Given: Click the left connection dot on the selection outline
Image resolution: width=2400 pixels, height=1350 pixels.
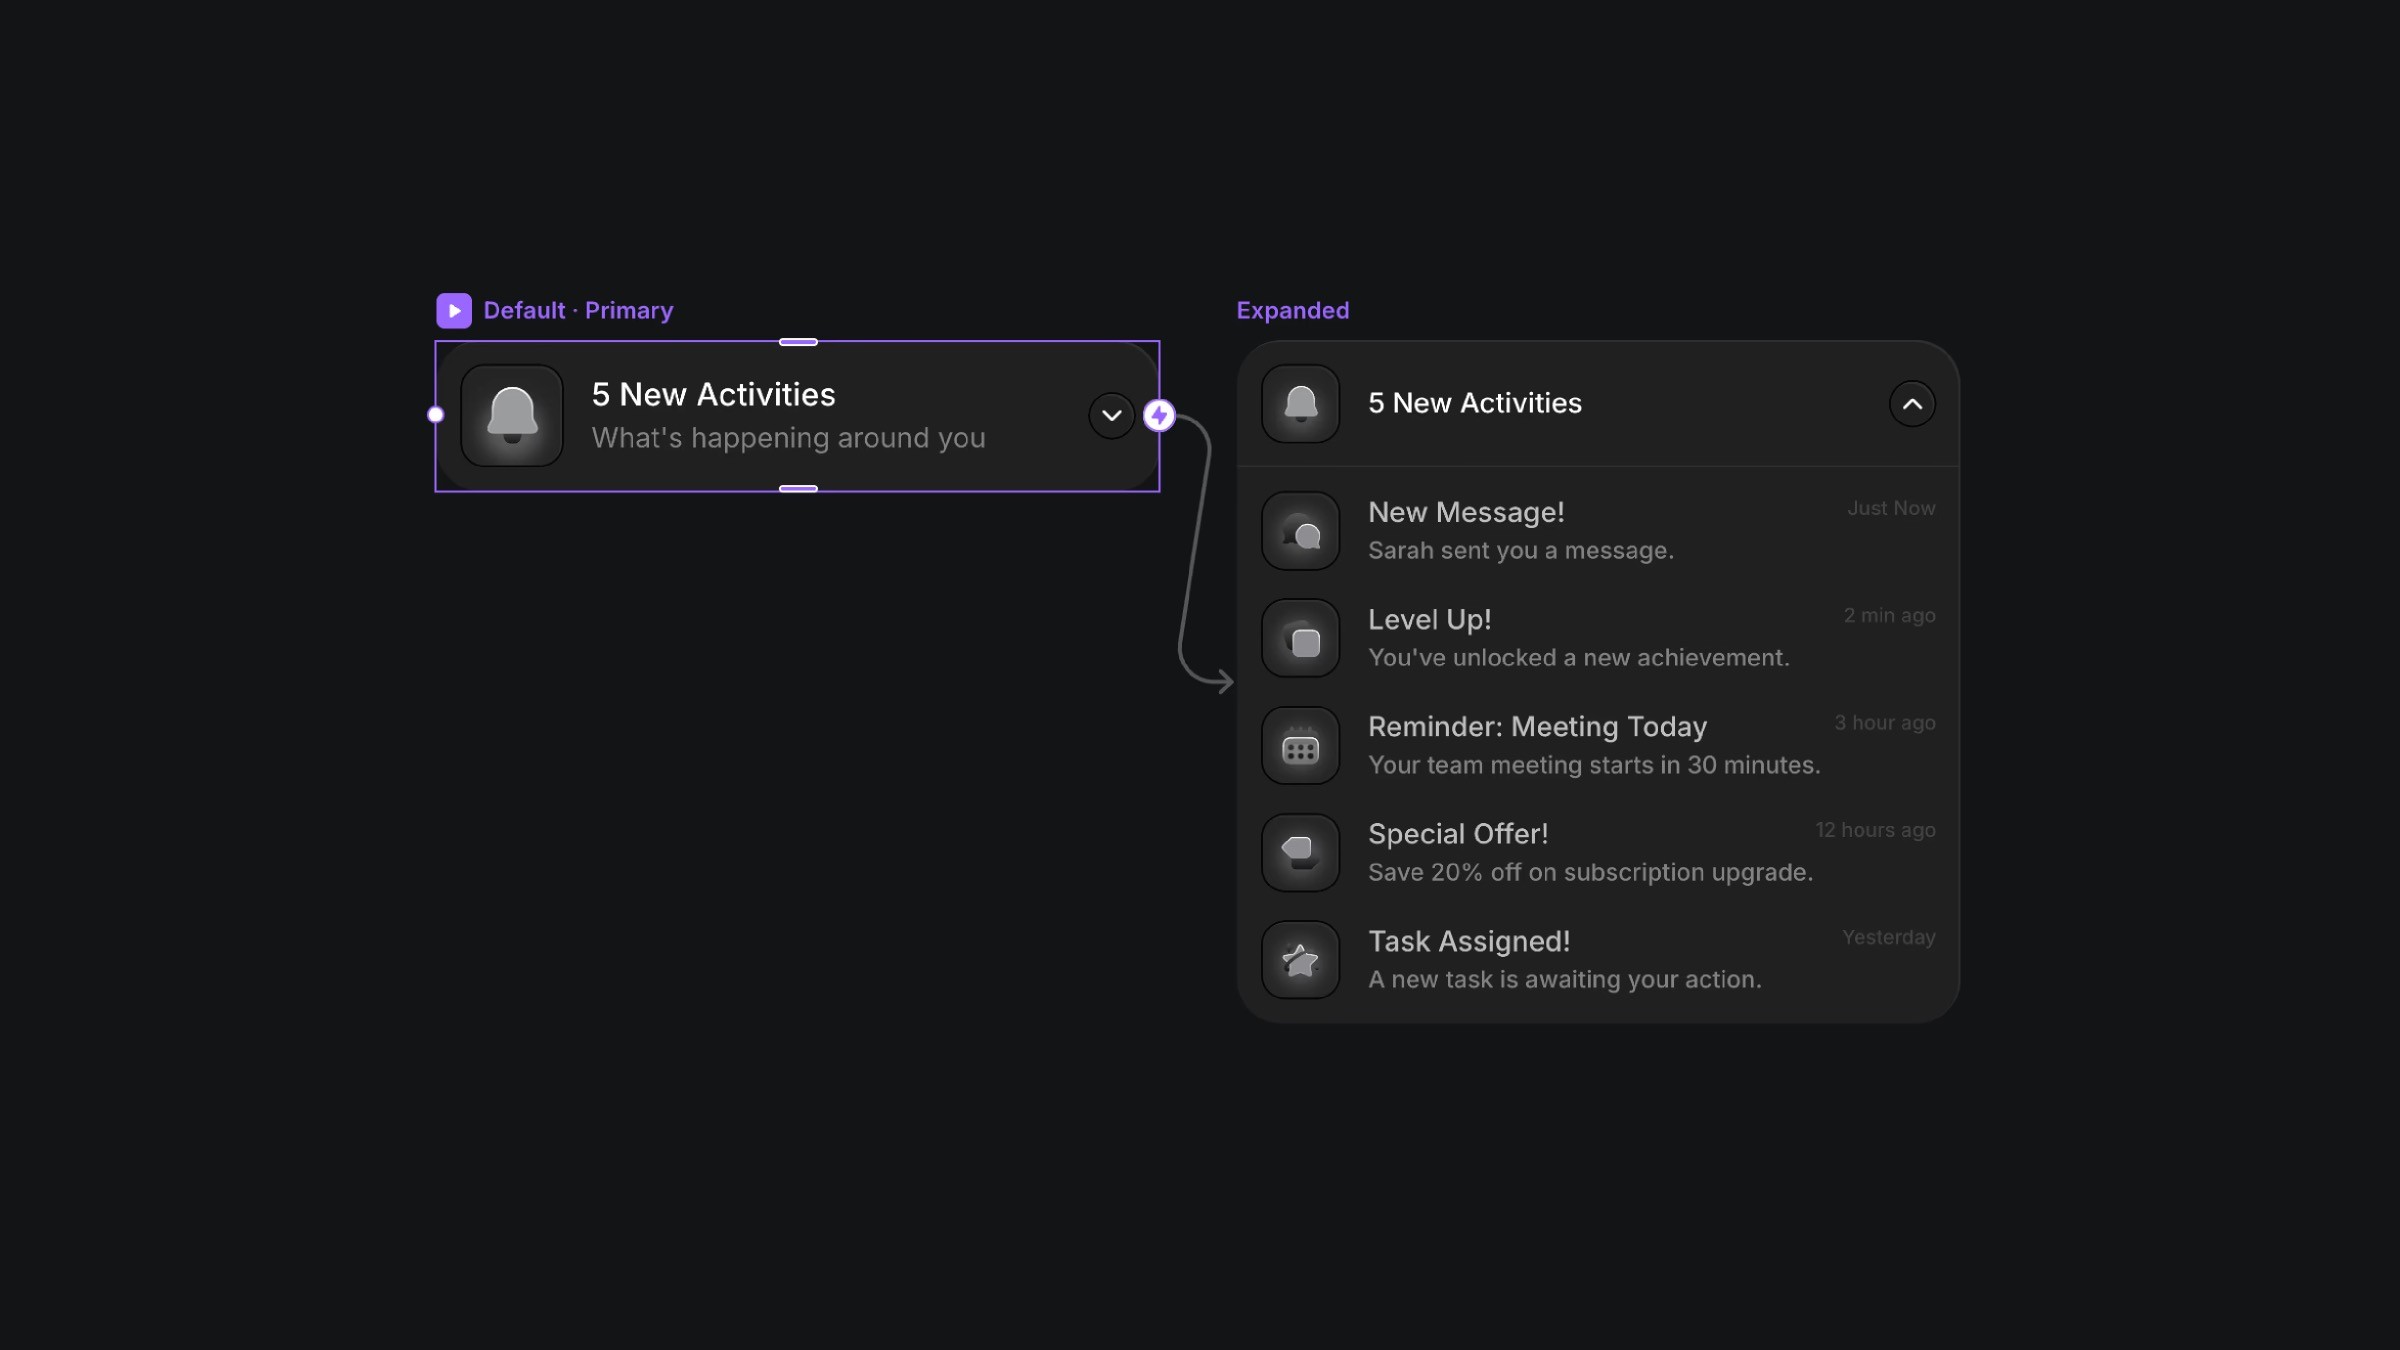Looking at the screenshot, I should [x=435, y=413].
